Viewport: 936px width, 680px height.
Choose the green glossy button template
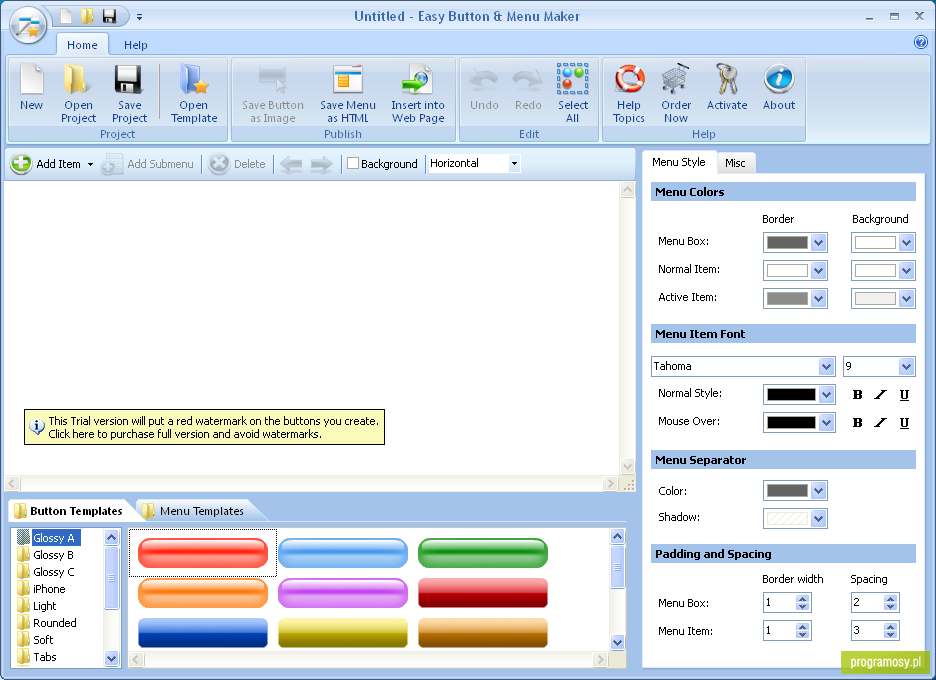[483, 553]
